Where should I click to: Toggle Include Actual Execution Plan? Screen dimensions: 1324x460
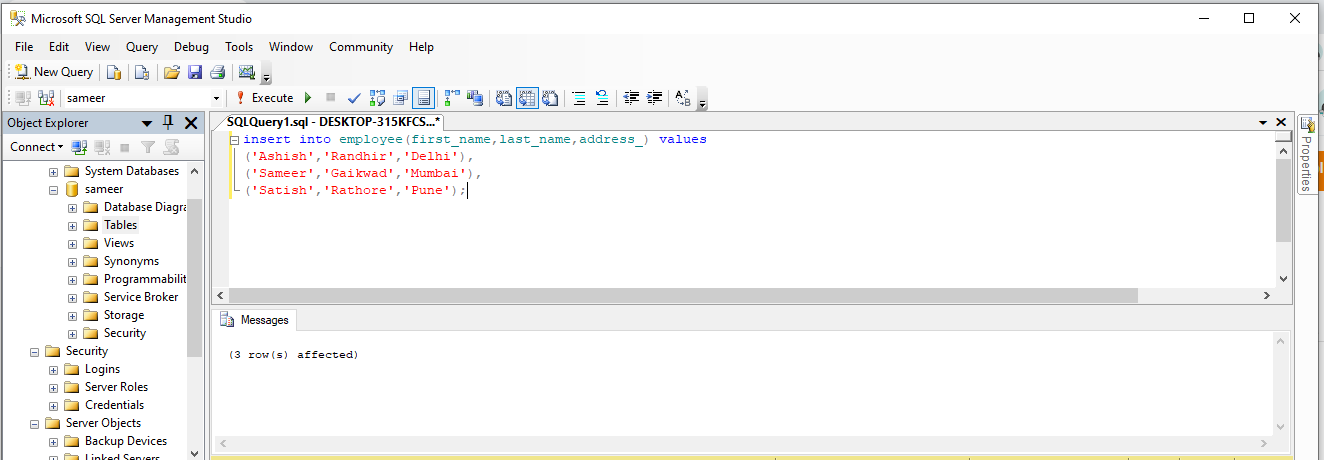pyautogui.click(x=452, y=98)
